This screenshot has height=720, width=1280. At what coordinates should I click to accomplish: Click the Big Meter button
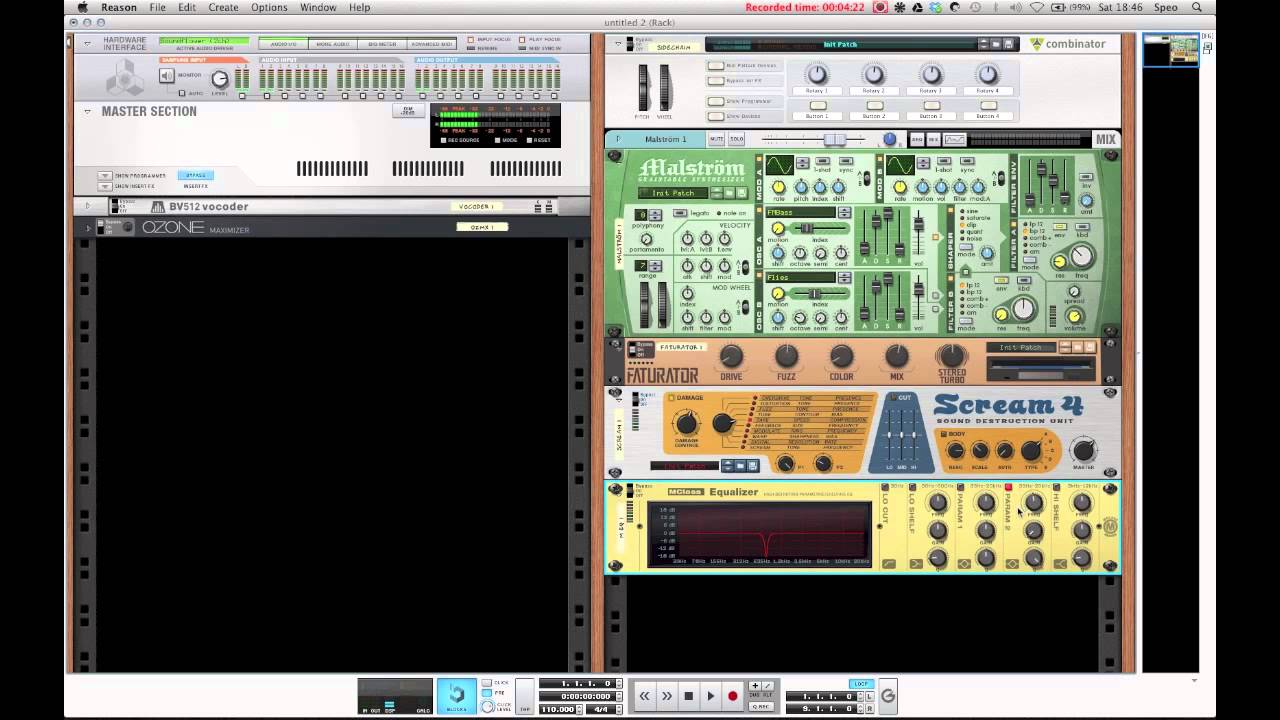pos(382,44)
